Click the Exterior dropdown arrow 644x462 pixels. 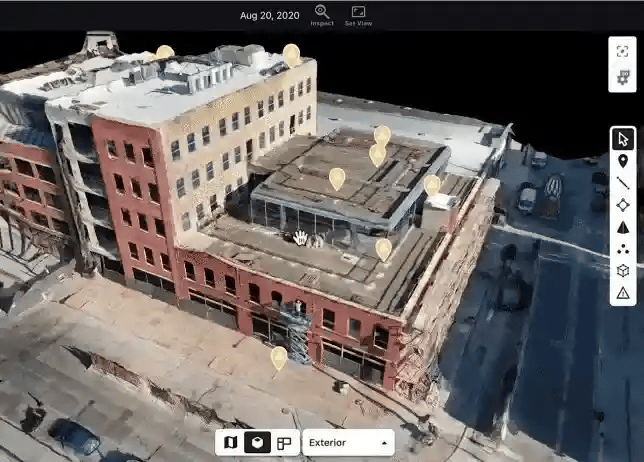click(384, 443)
